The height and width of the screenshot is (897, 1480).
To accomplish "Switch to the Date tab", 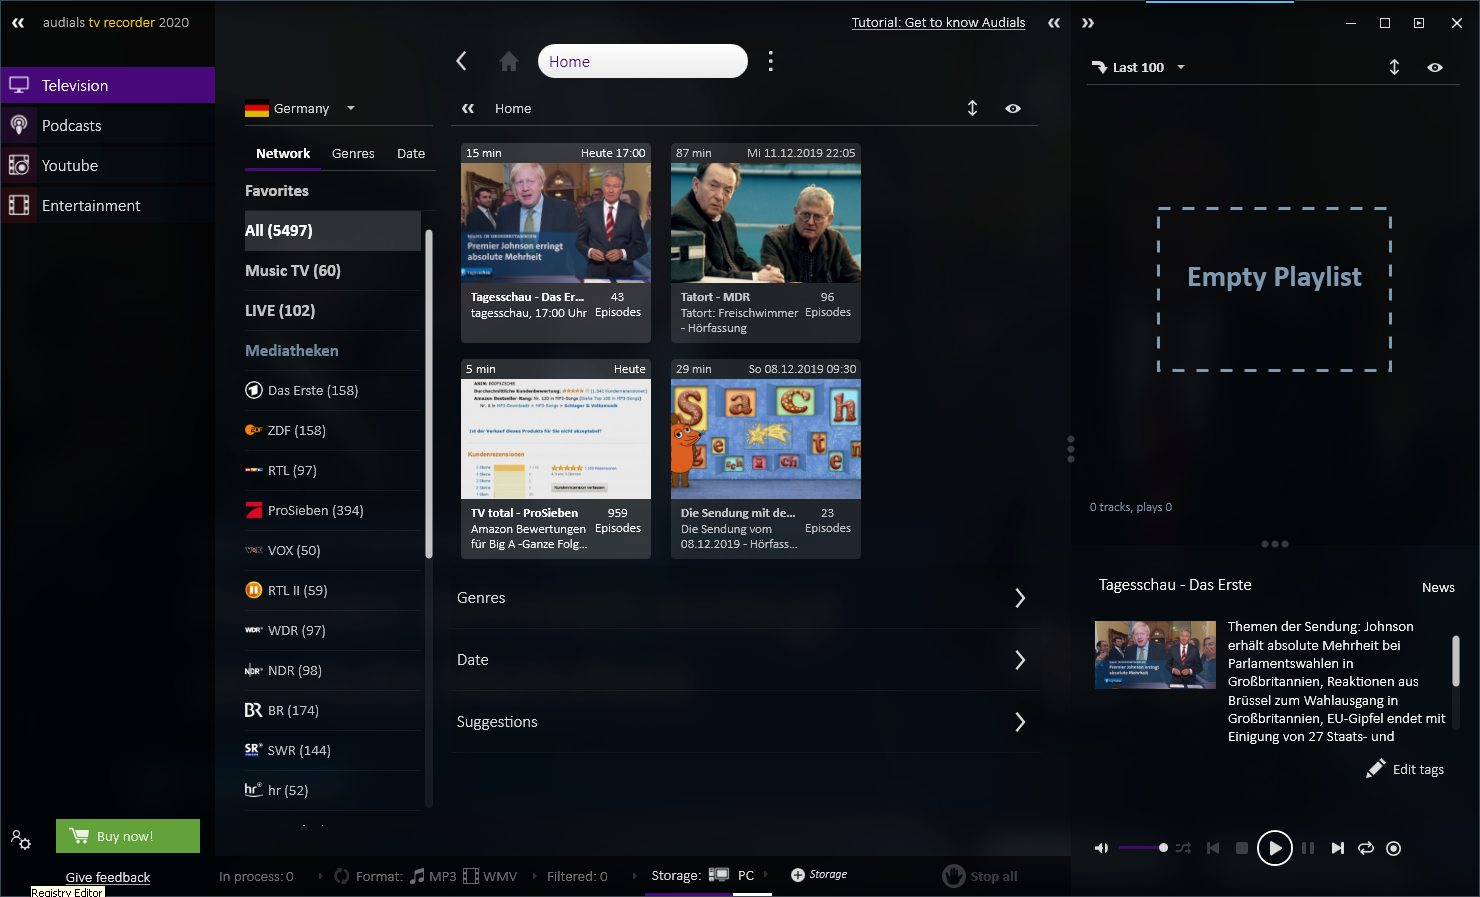I will [411, 153].
